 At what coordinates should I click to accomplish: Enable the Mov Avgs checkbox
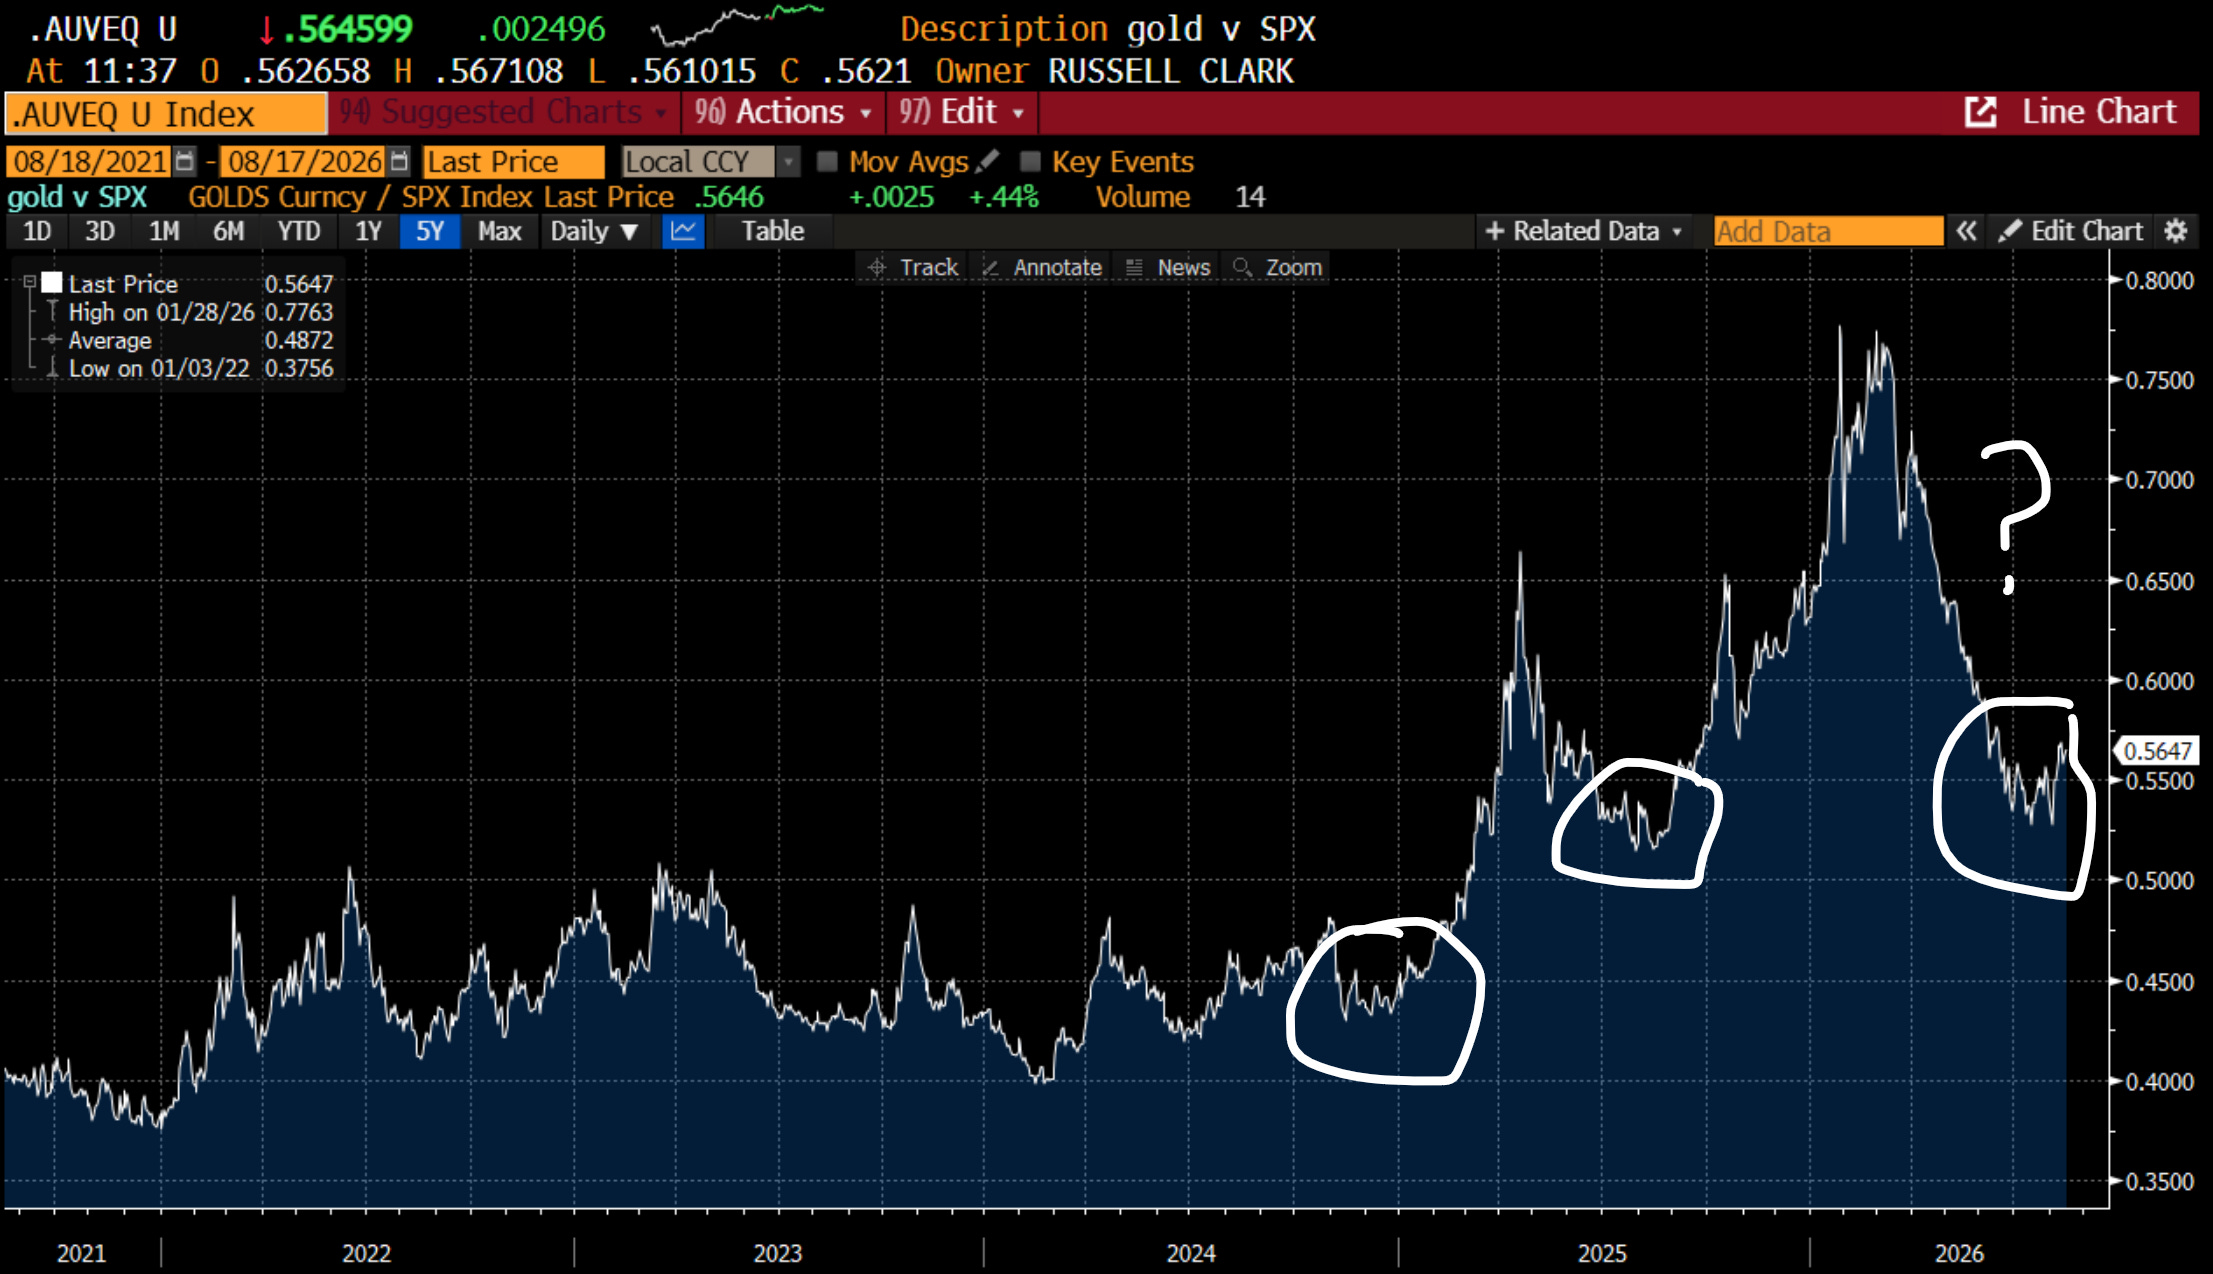pyautogui.click(x=827, y=161)
